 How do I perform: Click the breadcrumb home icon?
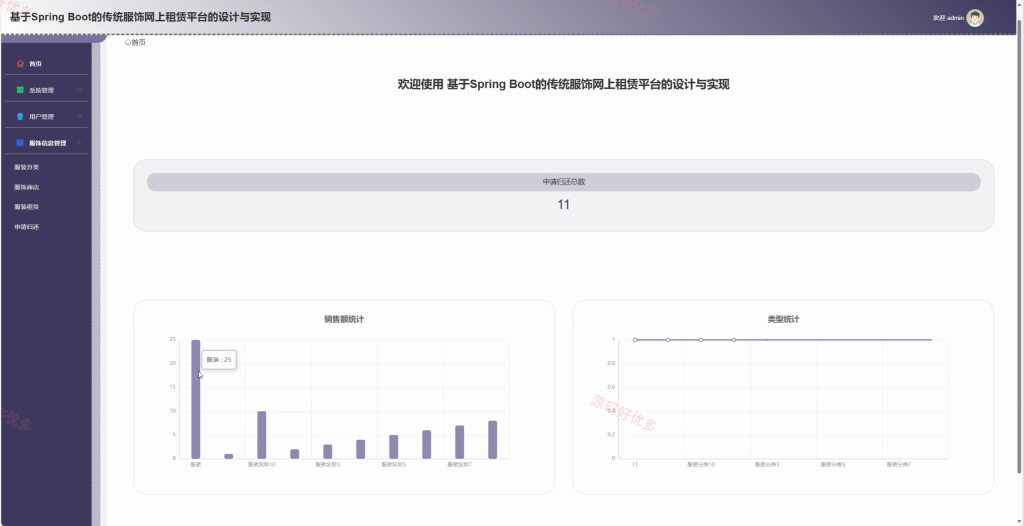pyautogui.click(x=128, y=42)
